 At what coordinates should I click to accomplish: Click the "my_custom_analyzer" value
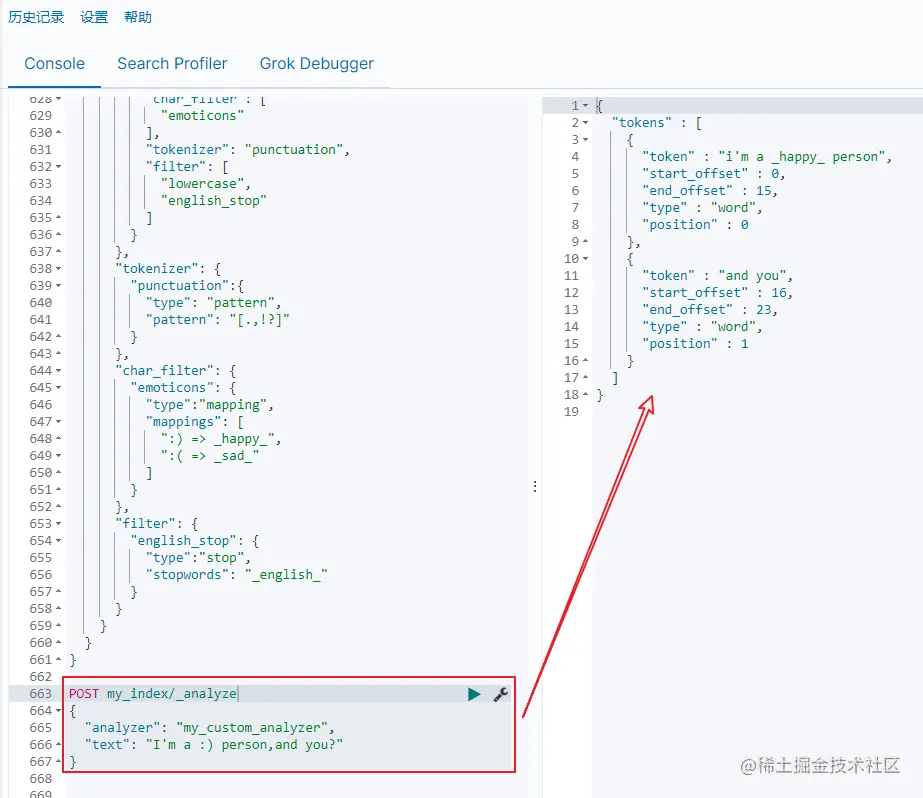(x=252, y=728)
